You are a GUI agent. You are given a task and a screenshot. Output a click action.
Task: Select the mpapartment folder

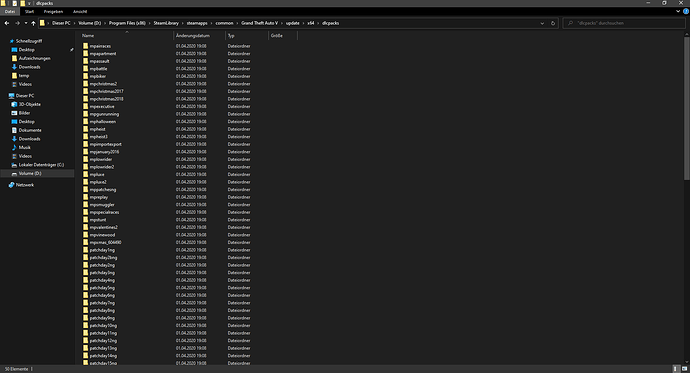(103, 53)
